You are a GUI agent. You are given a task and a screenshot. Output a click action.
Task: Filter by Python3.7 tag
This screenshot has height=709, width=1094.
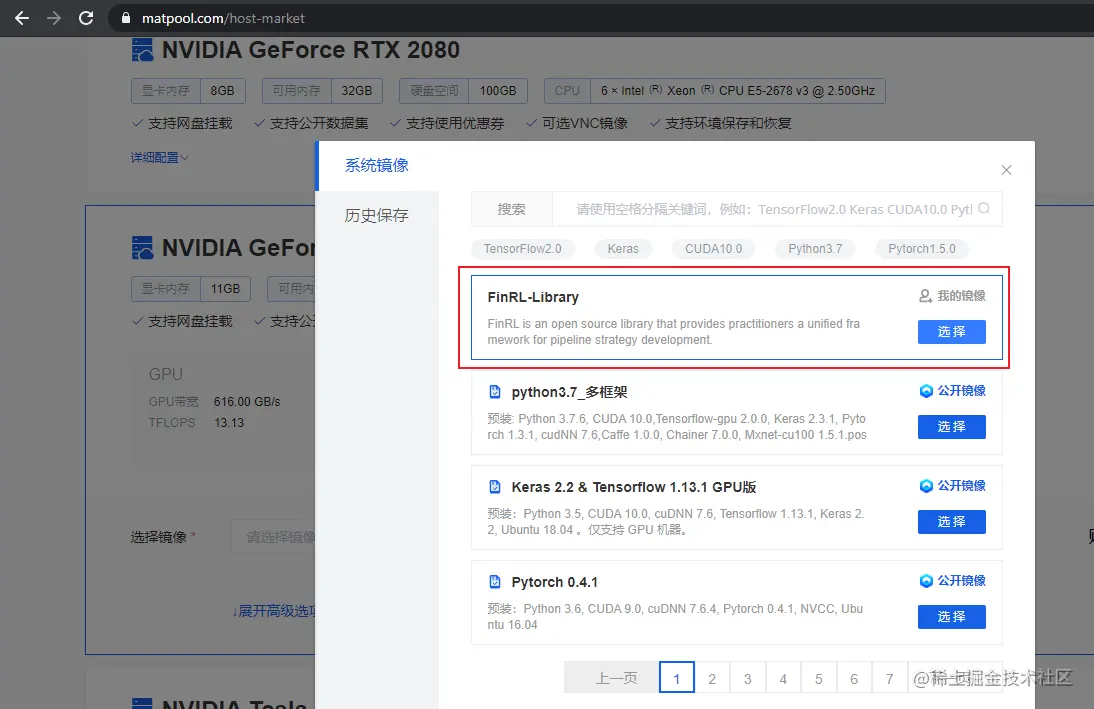tap(815, 249)
